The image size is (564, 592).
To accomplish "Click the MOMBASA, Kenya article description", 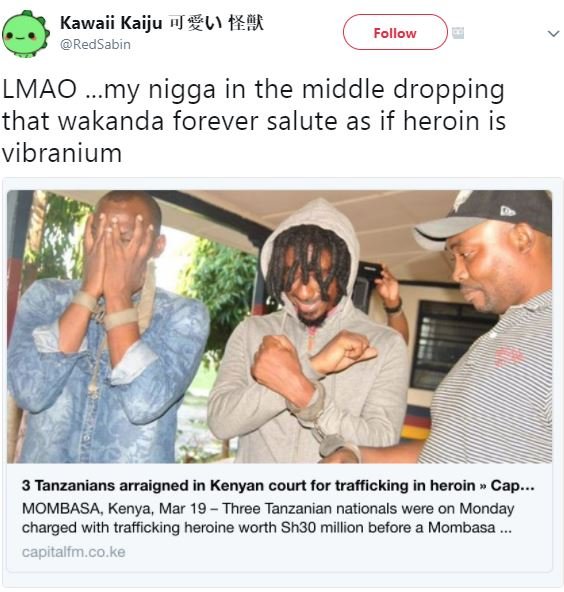I will tap(268, 518).
